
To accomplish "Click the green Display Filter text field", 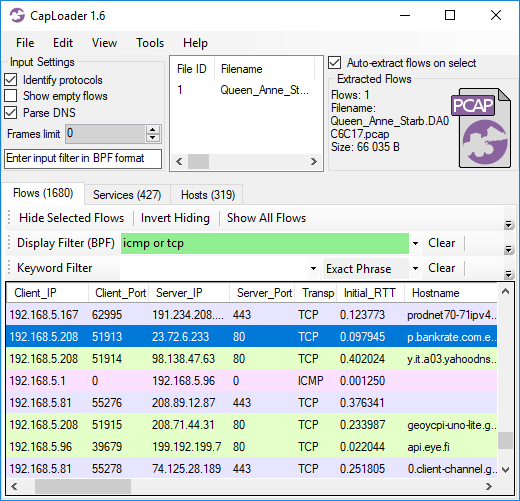I will 265,243.
